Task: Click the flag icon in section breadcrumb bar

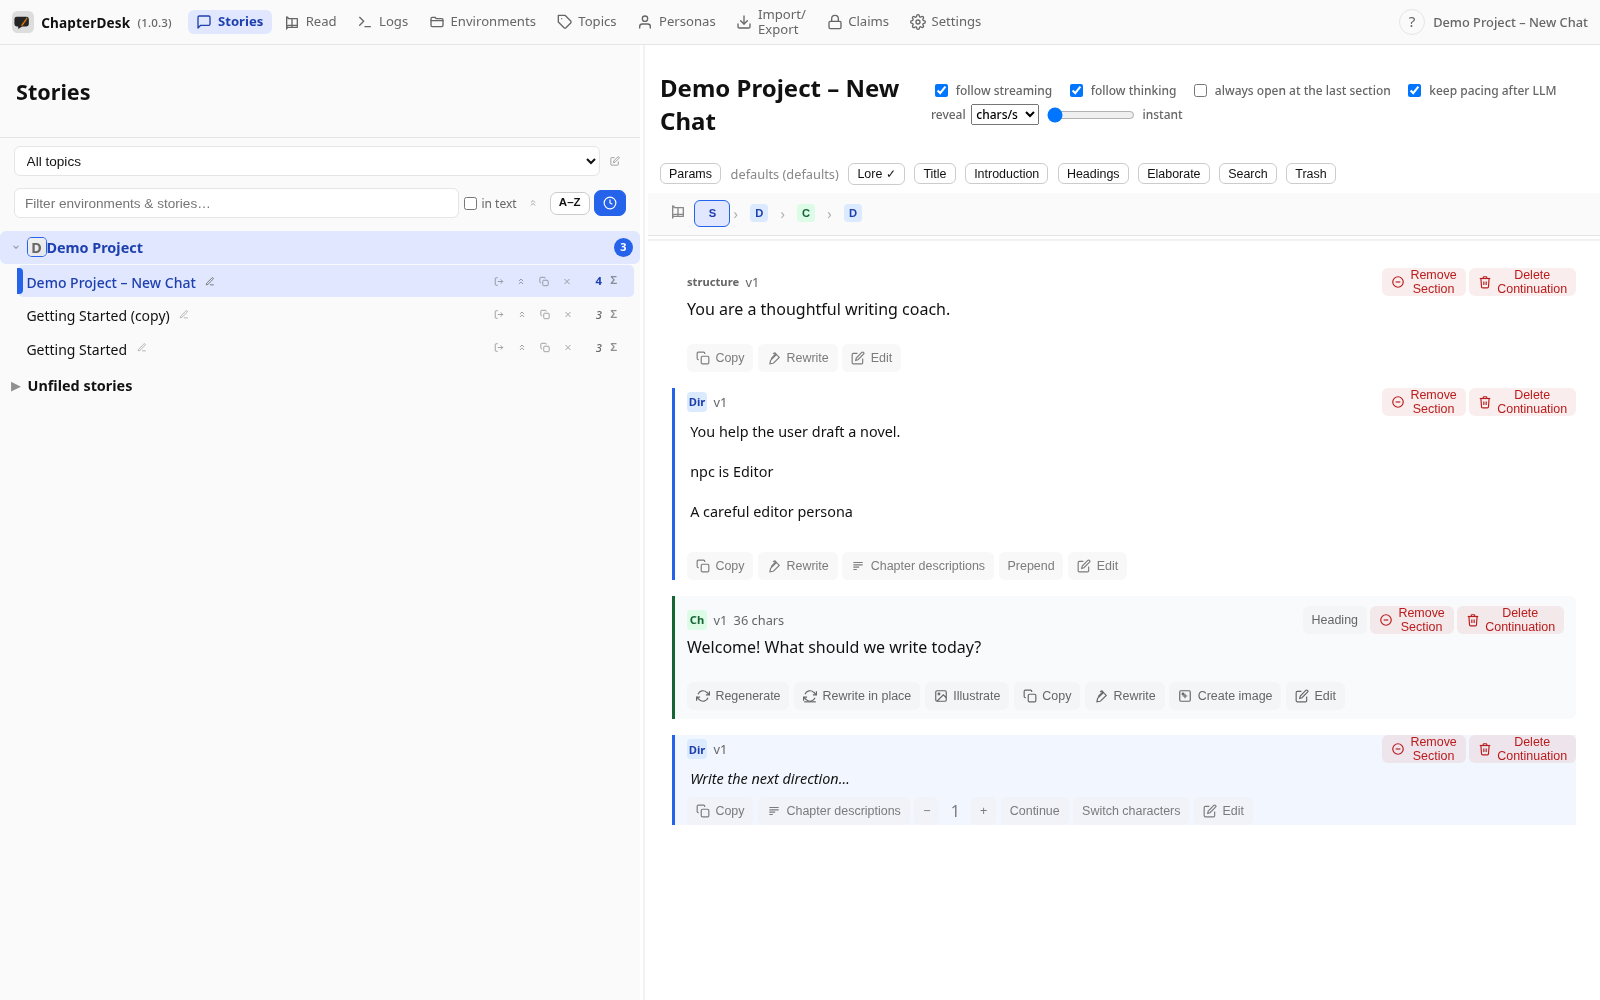Action: [x=678, y=212]
